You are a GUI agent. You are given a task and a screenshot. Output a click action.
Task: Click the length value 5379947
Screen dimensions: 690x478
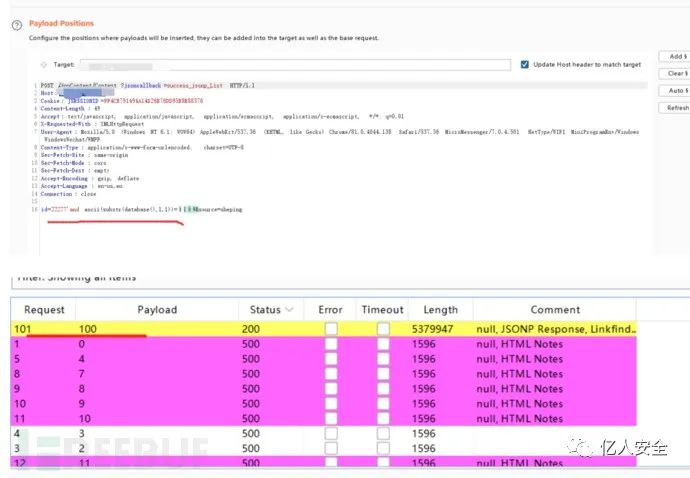point(432,329)
